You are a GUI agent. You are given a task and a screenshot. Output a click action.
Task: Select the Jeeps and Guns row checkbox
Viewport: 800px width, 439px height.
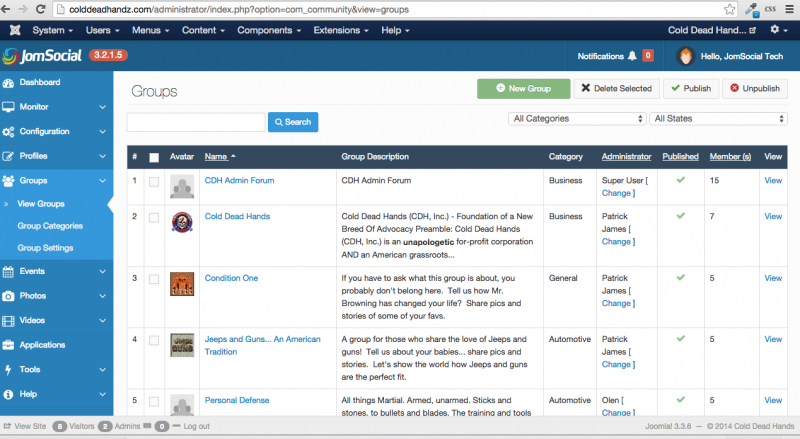pyautogui.click(x=154, y=340)
